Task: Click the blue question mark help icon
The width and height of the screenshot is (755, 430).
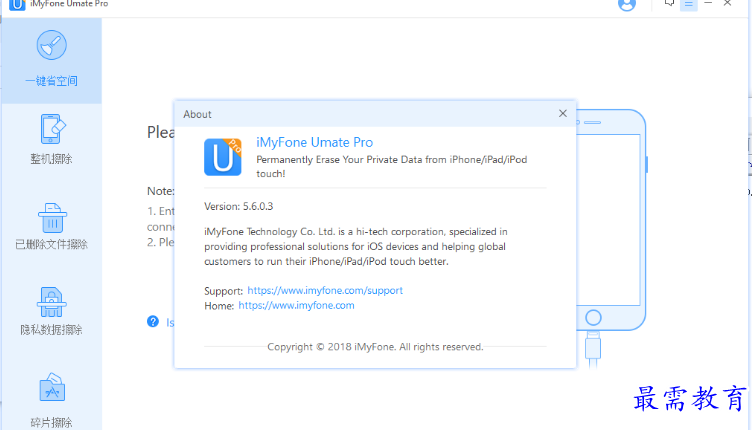Action: [153, 322]
